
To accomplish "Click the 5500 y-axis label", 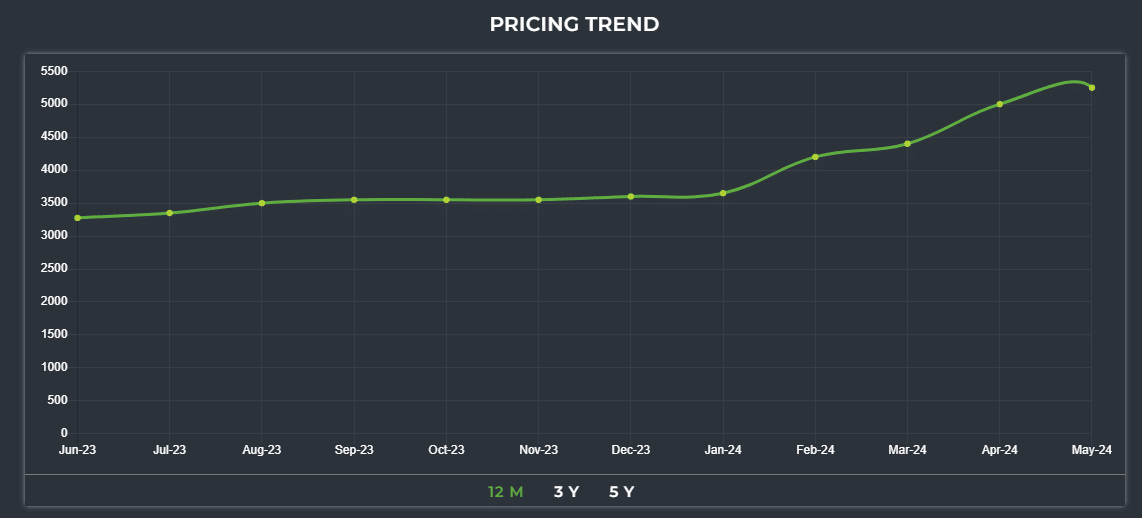I will click(54, 71).
